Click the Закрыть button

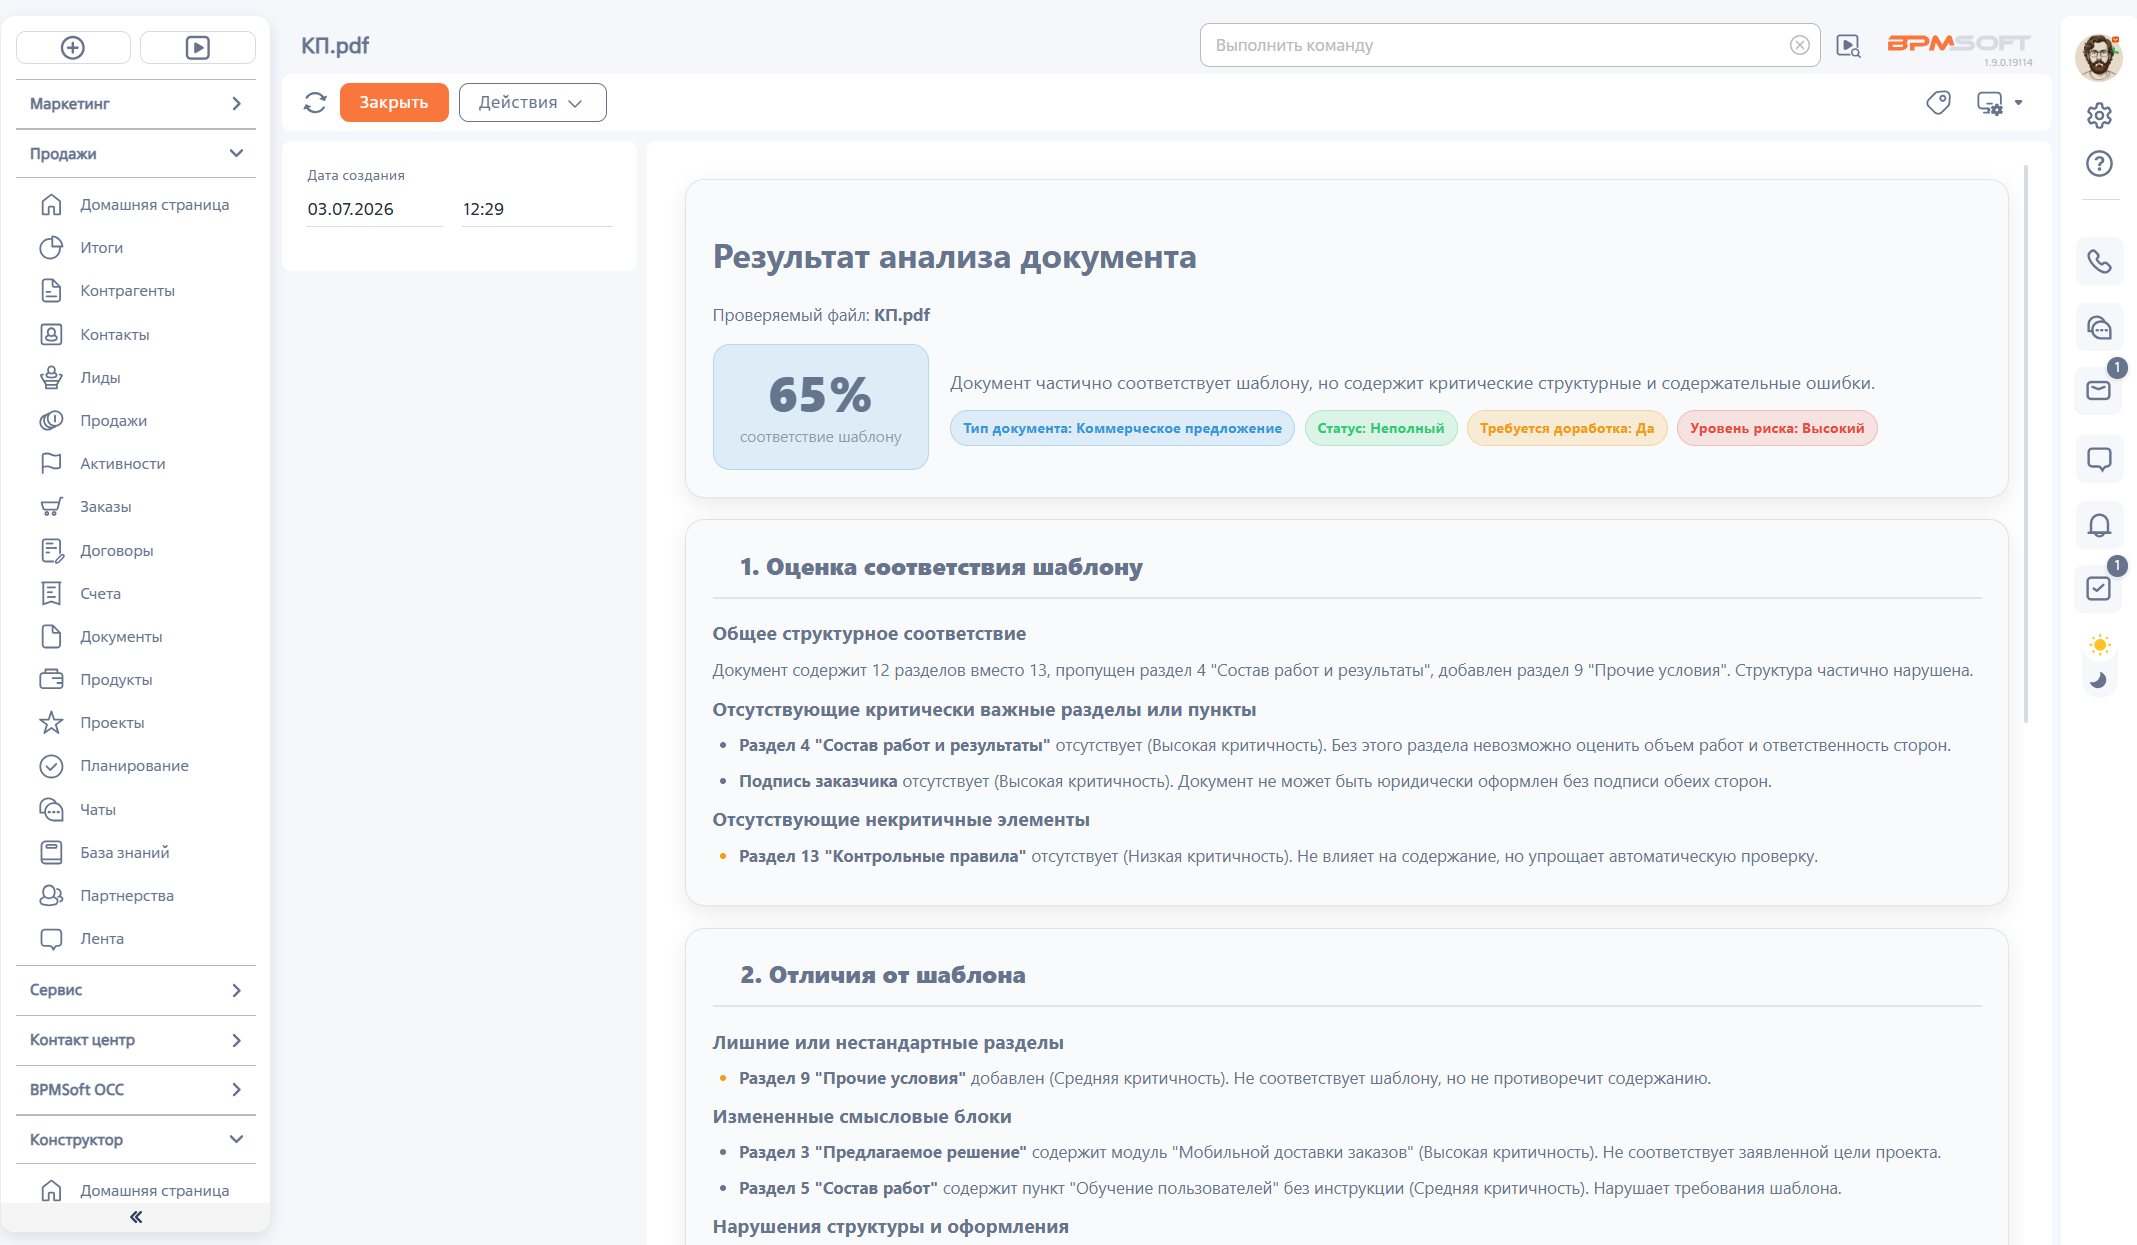(394, 103)
